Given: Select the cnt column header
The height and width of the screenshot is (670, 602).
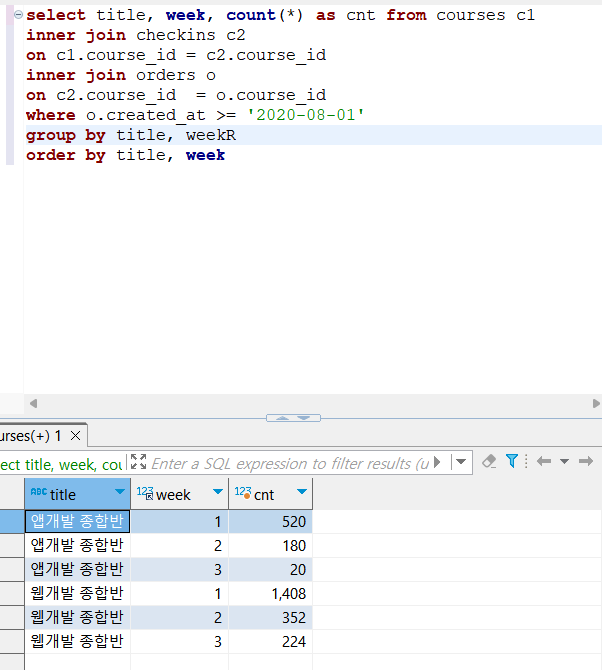Looking at the screenshot, I should click(270, 494).
